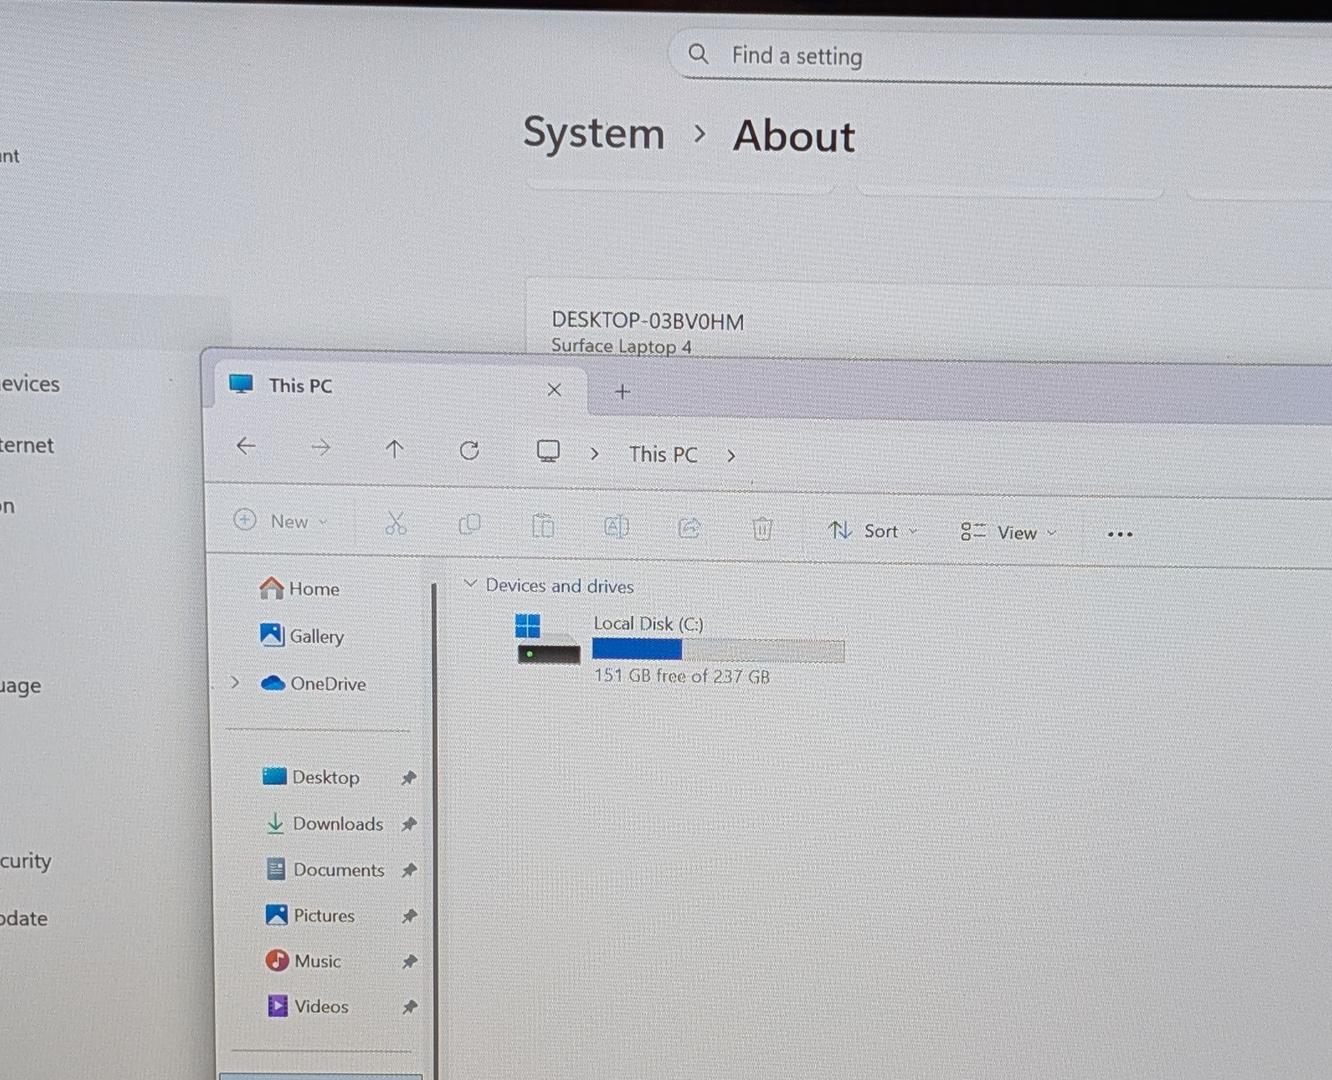Unpin Music using its pin icon
The height and width of the screenshot is (1080, 1332).
click(x=409, y=962)
